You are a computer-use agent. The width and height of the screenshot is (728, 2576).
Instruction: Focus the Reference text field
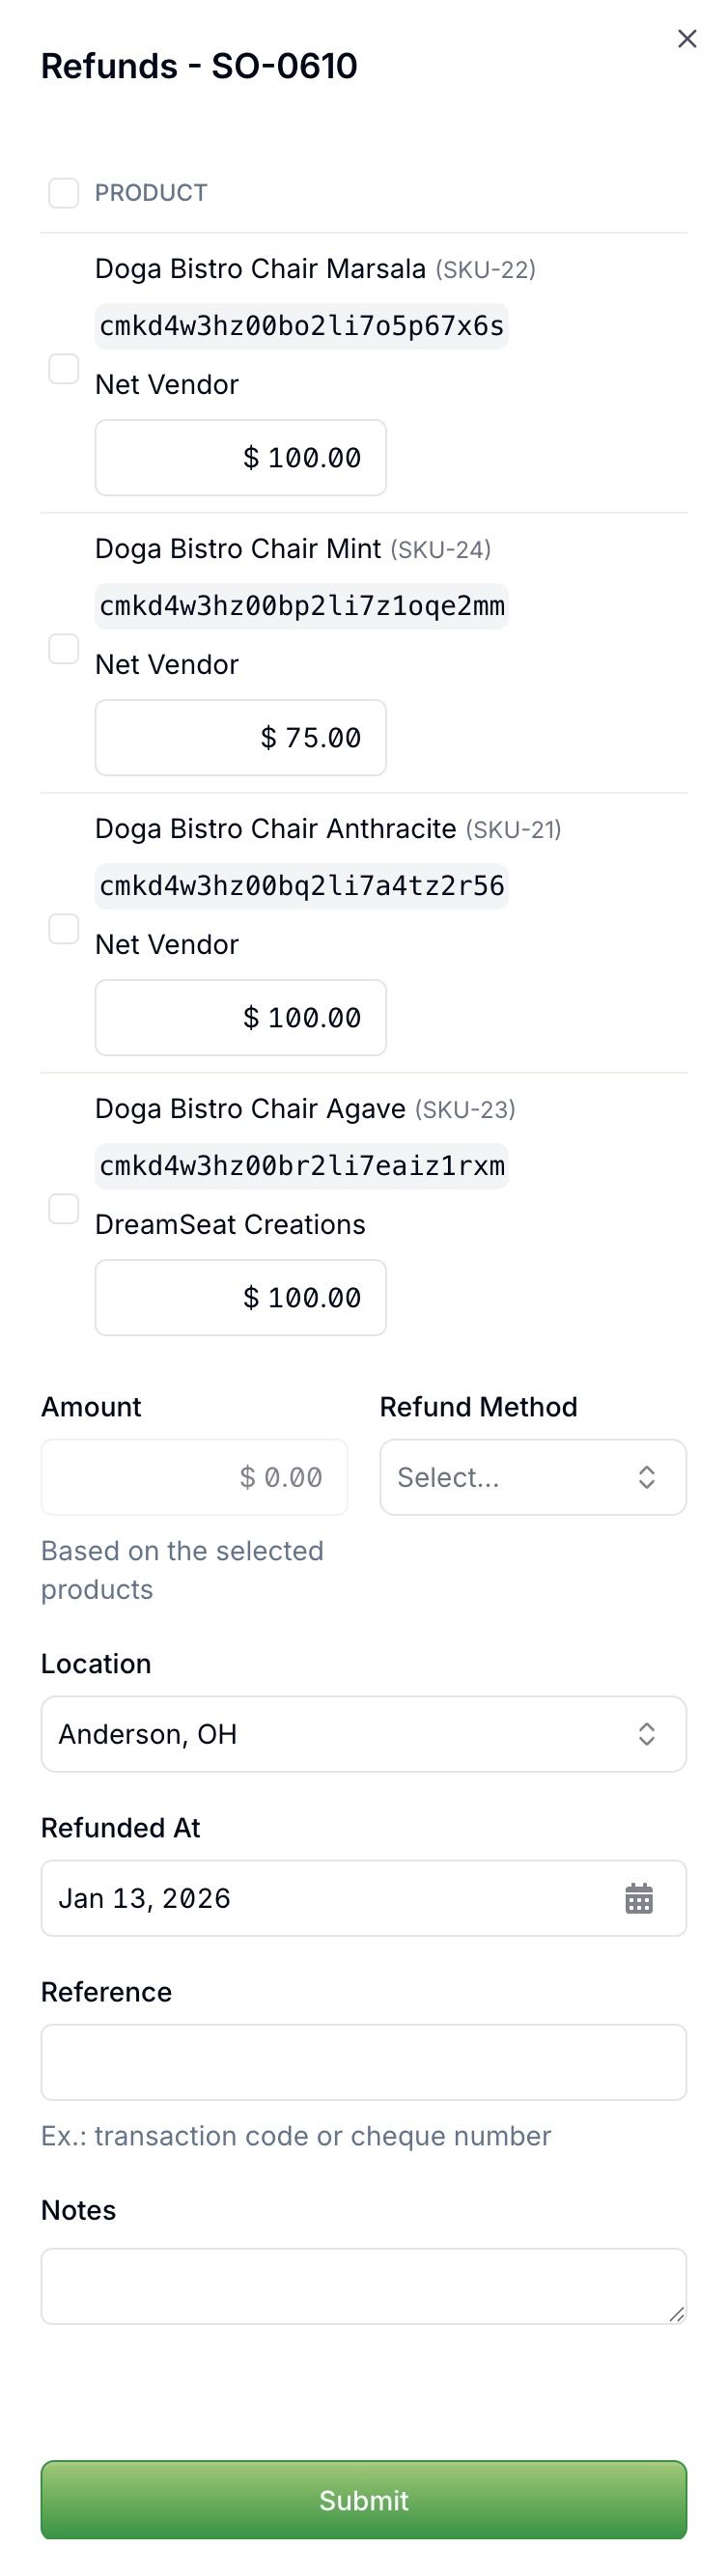click(364, 2062)
